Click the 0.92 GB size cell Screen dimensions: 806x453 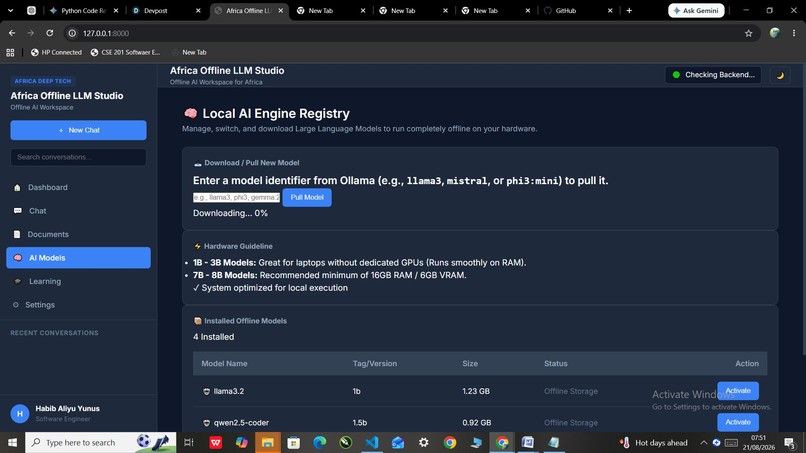[477, 423]
